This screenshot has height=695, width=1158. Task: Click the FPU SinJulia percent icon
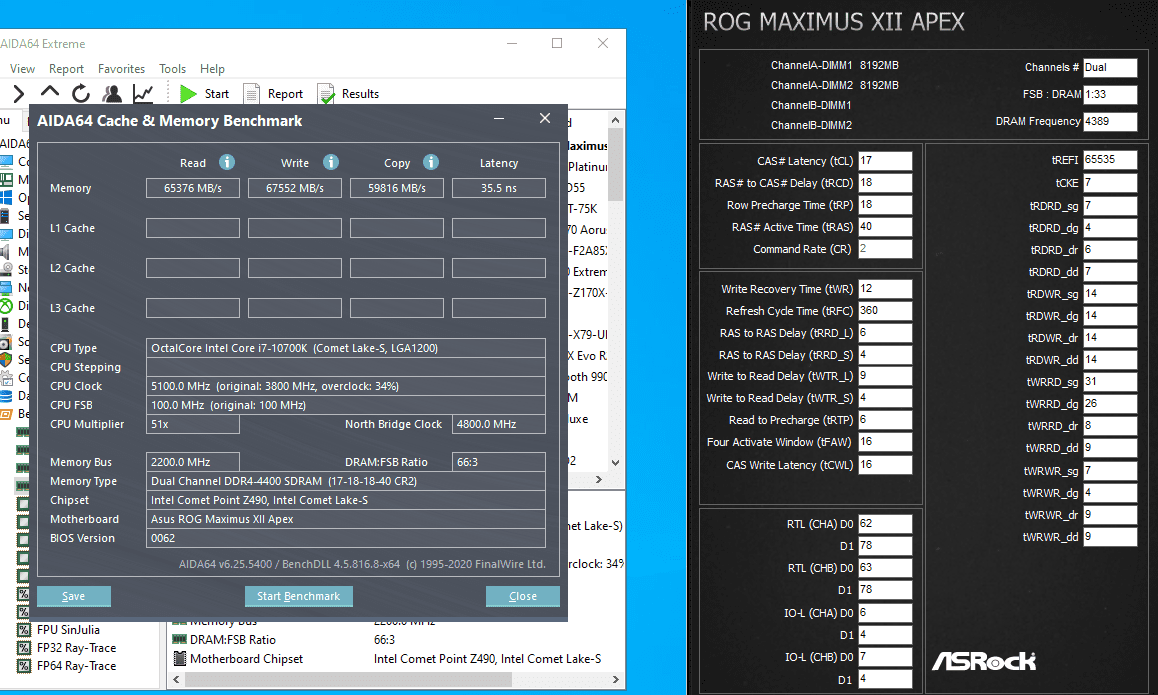point(24,630)
